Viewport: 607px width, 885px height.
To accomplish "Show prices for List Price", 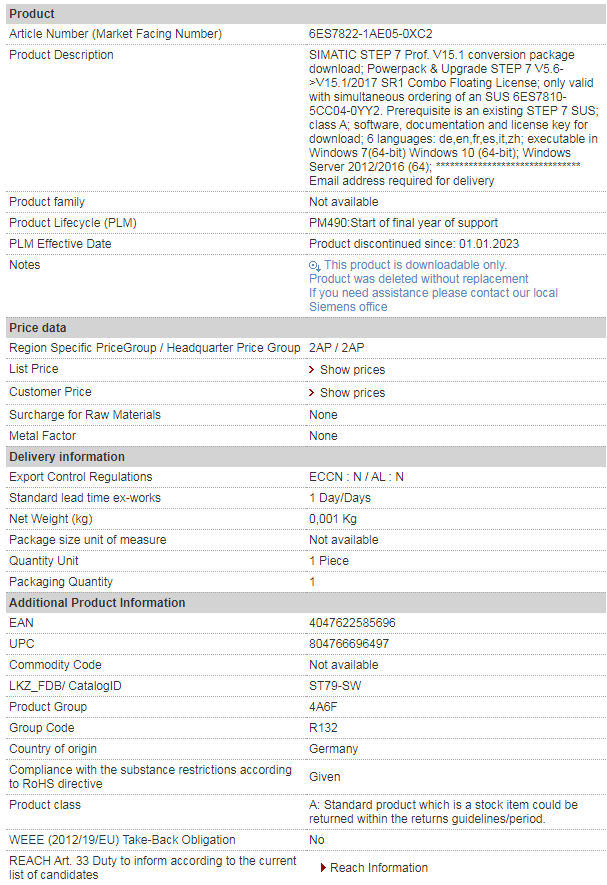I will [352, 370].
